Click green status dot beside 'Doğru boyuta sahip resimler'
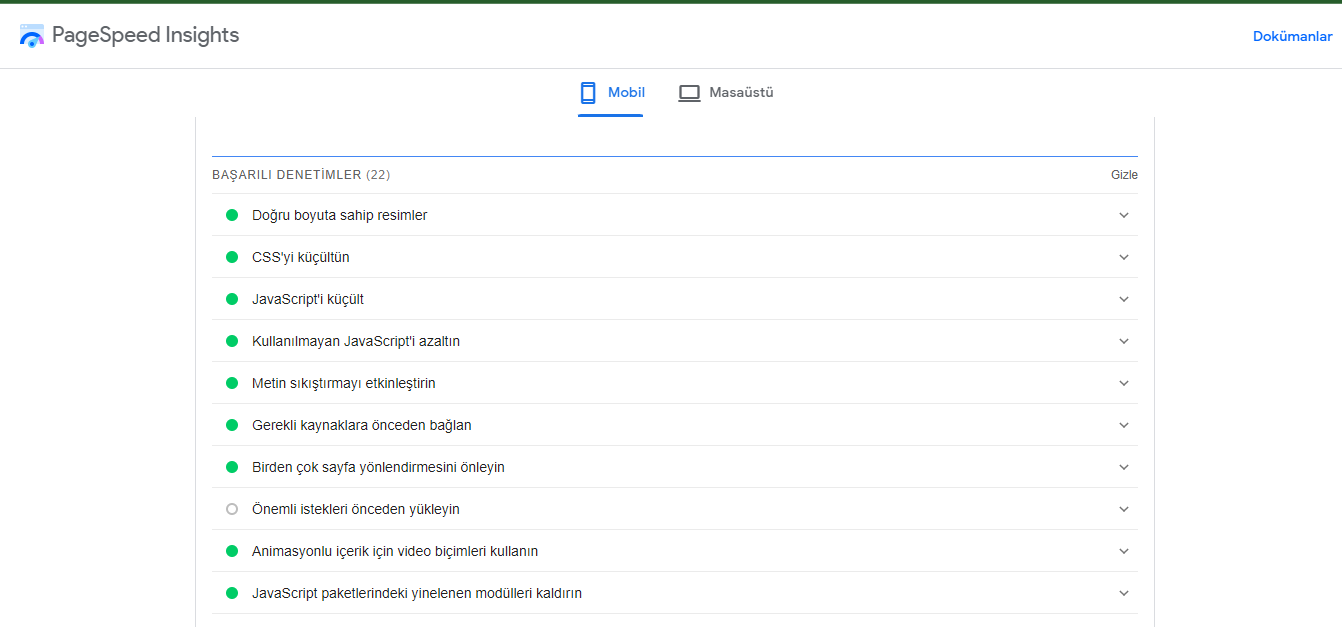The height and width of the screenshot is (627, 1342). pyautogui.click(x=232, y=215)
